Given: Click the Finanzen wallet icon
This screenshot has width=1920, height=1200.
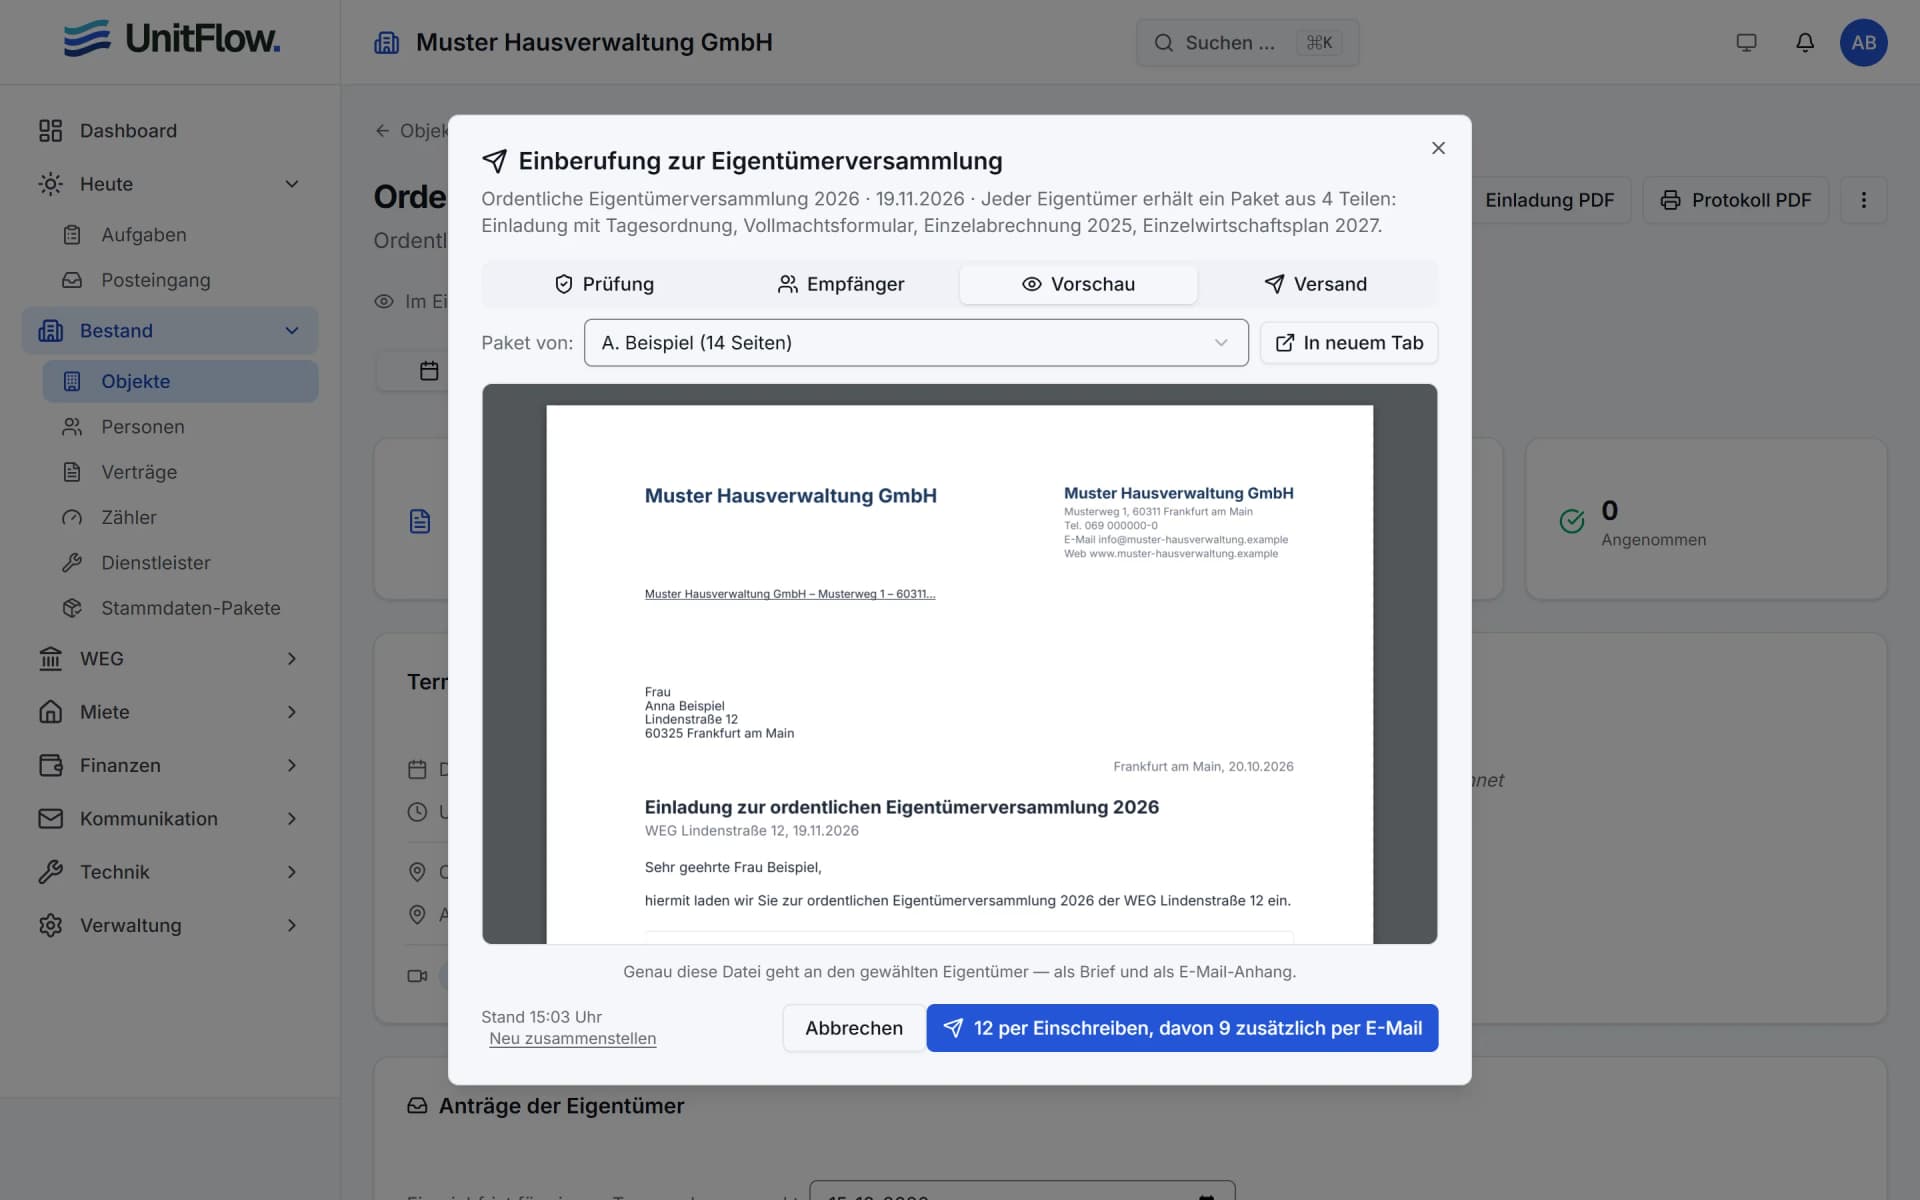Looking at the screenshot, I should (x=50, y=765).
